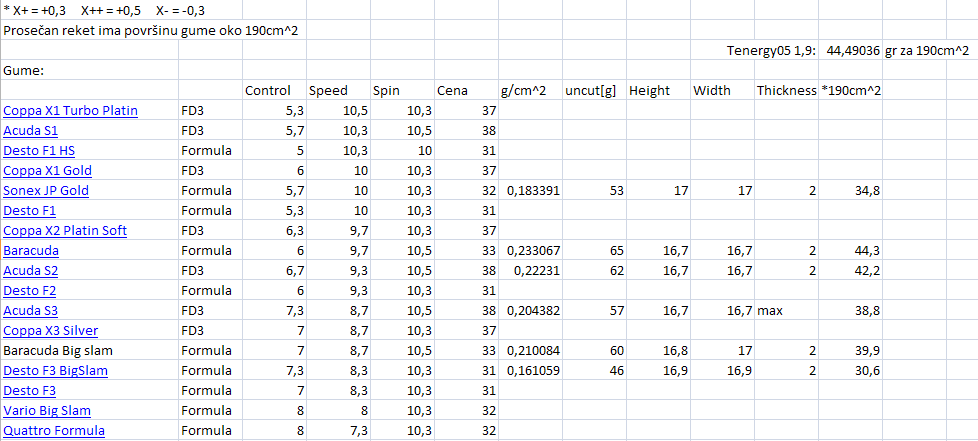Click the Desto F2 link
Screen dimensions: 978x441
click(29, 291)
